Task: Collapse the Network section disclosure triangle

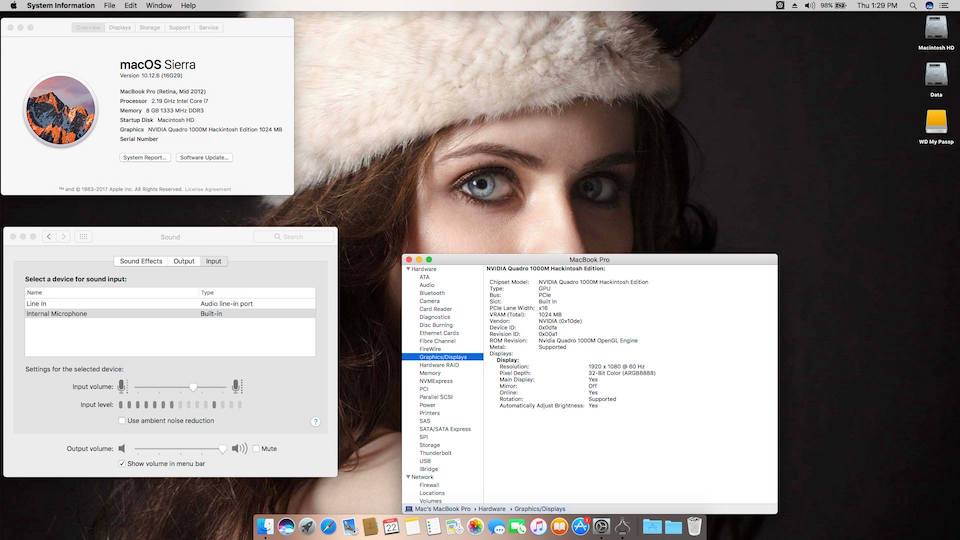Action: [x=407, y=477]
